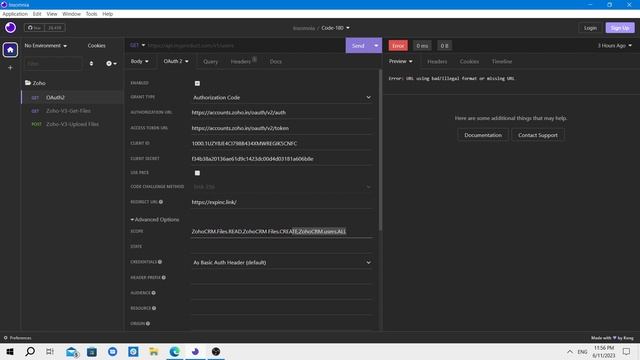Click the Send button
640x360 pixels.
pos(358,46)
